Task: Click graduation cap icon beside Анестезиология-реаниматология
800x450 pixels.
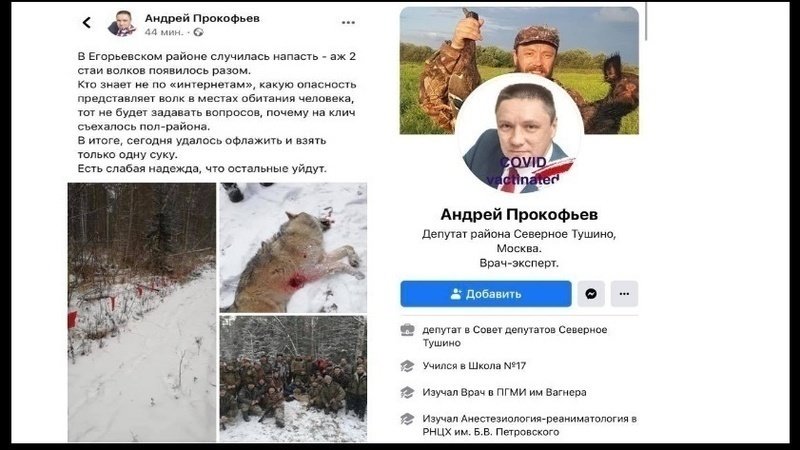Action: pos(407,419)
